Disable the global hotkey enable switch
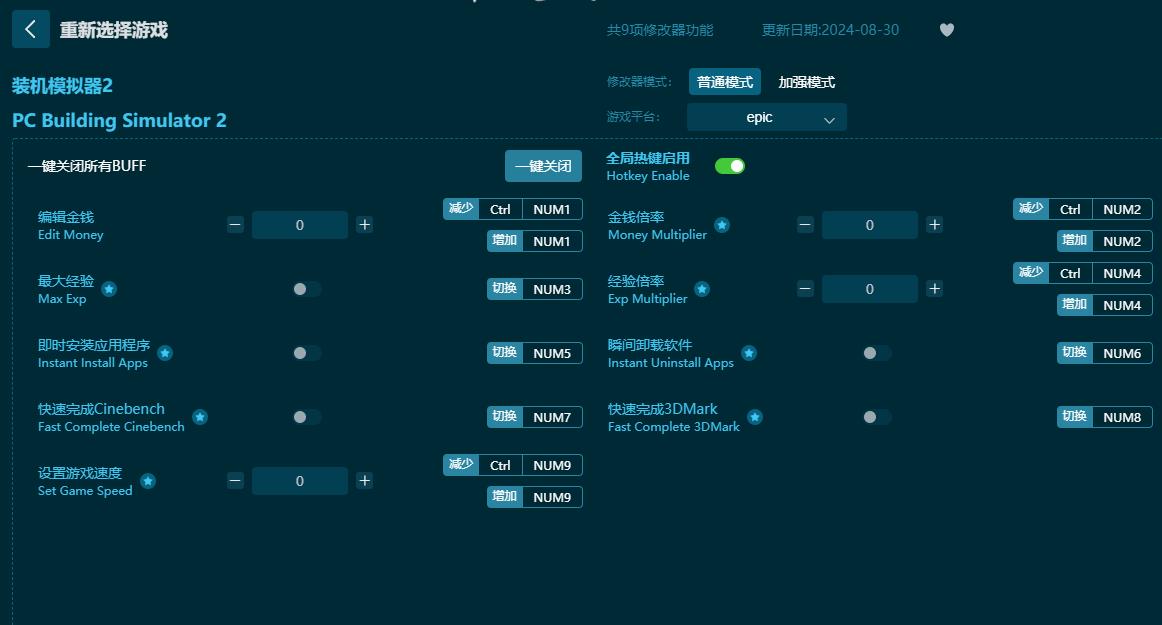Image resolution: width=1162 pixels, height=625 pixels. click(x=729, y=165)
